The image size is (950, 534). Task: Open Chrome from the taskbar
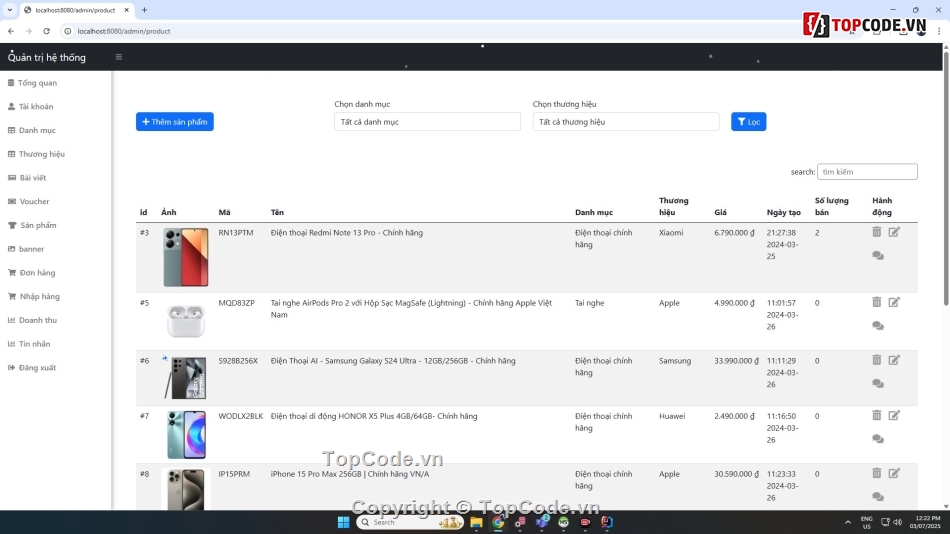click(498, 522)
